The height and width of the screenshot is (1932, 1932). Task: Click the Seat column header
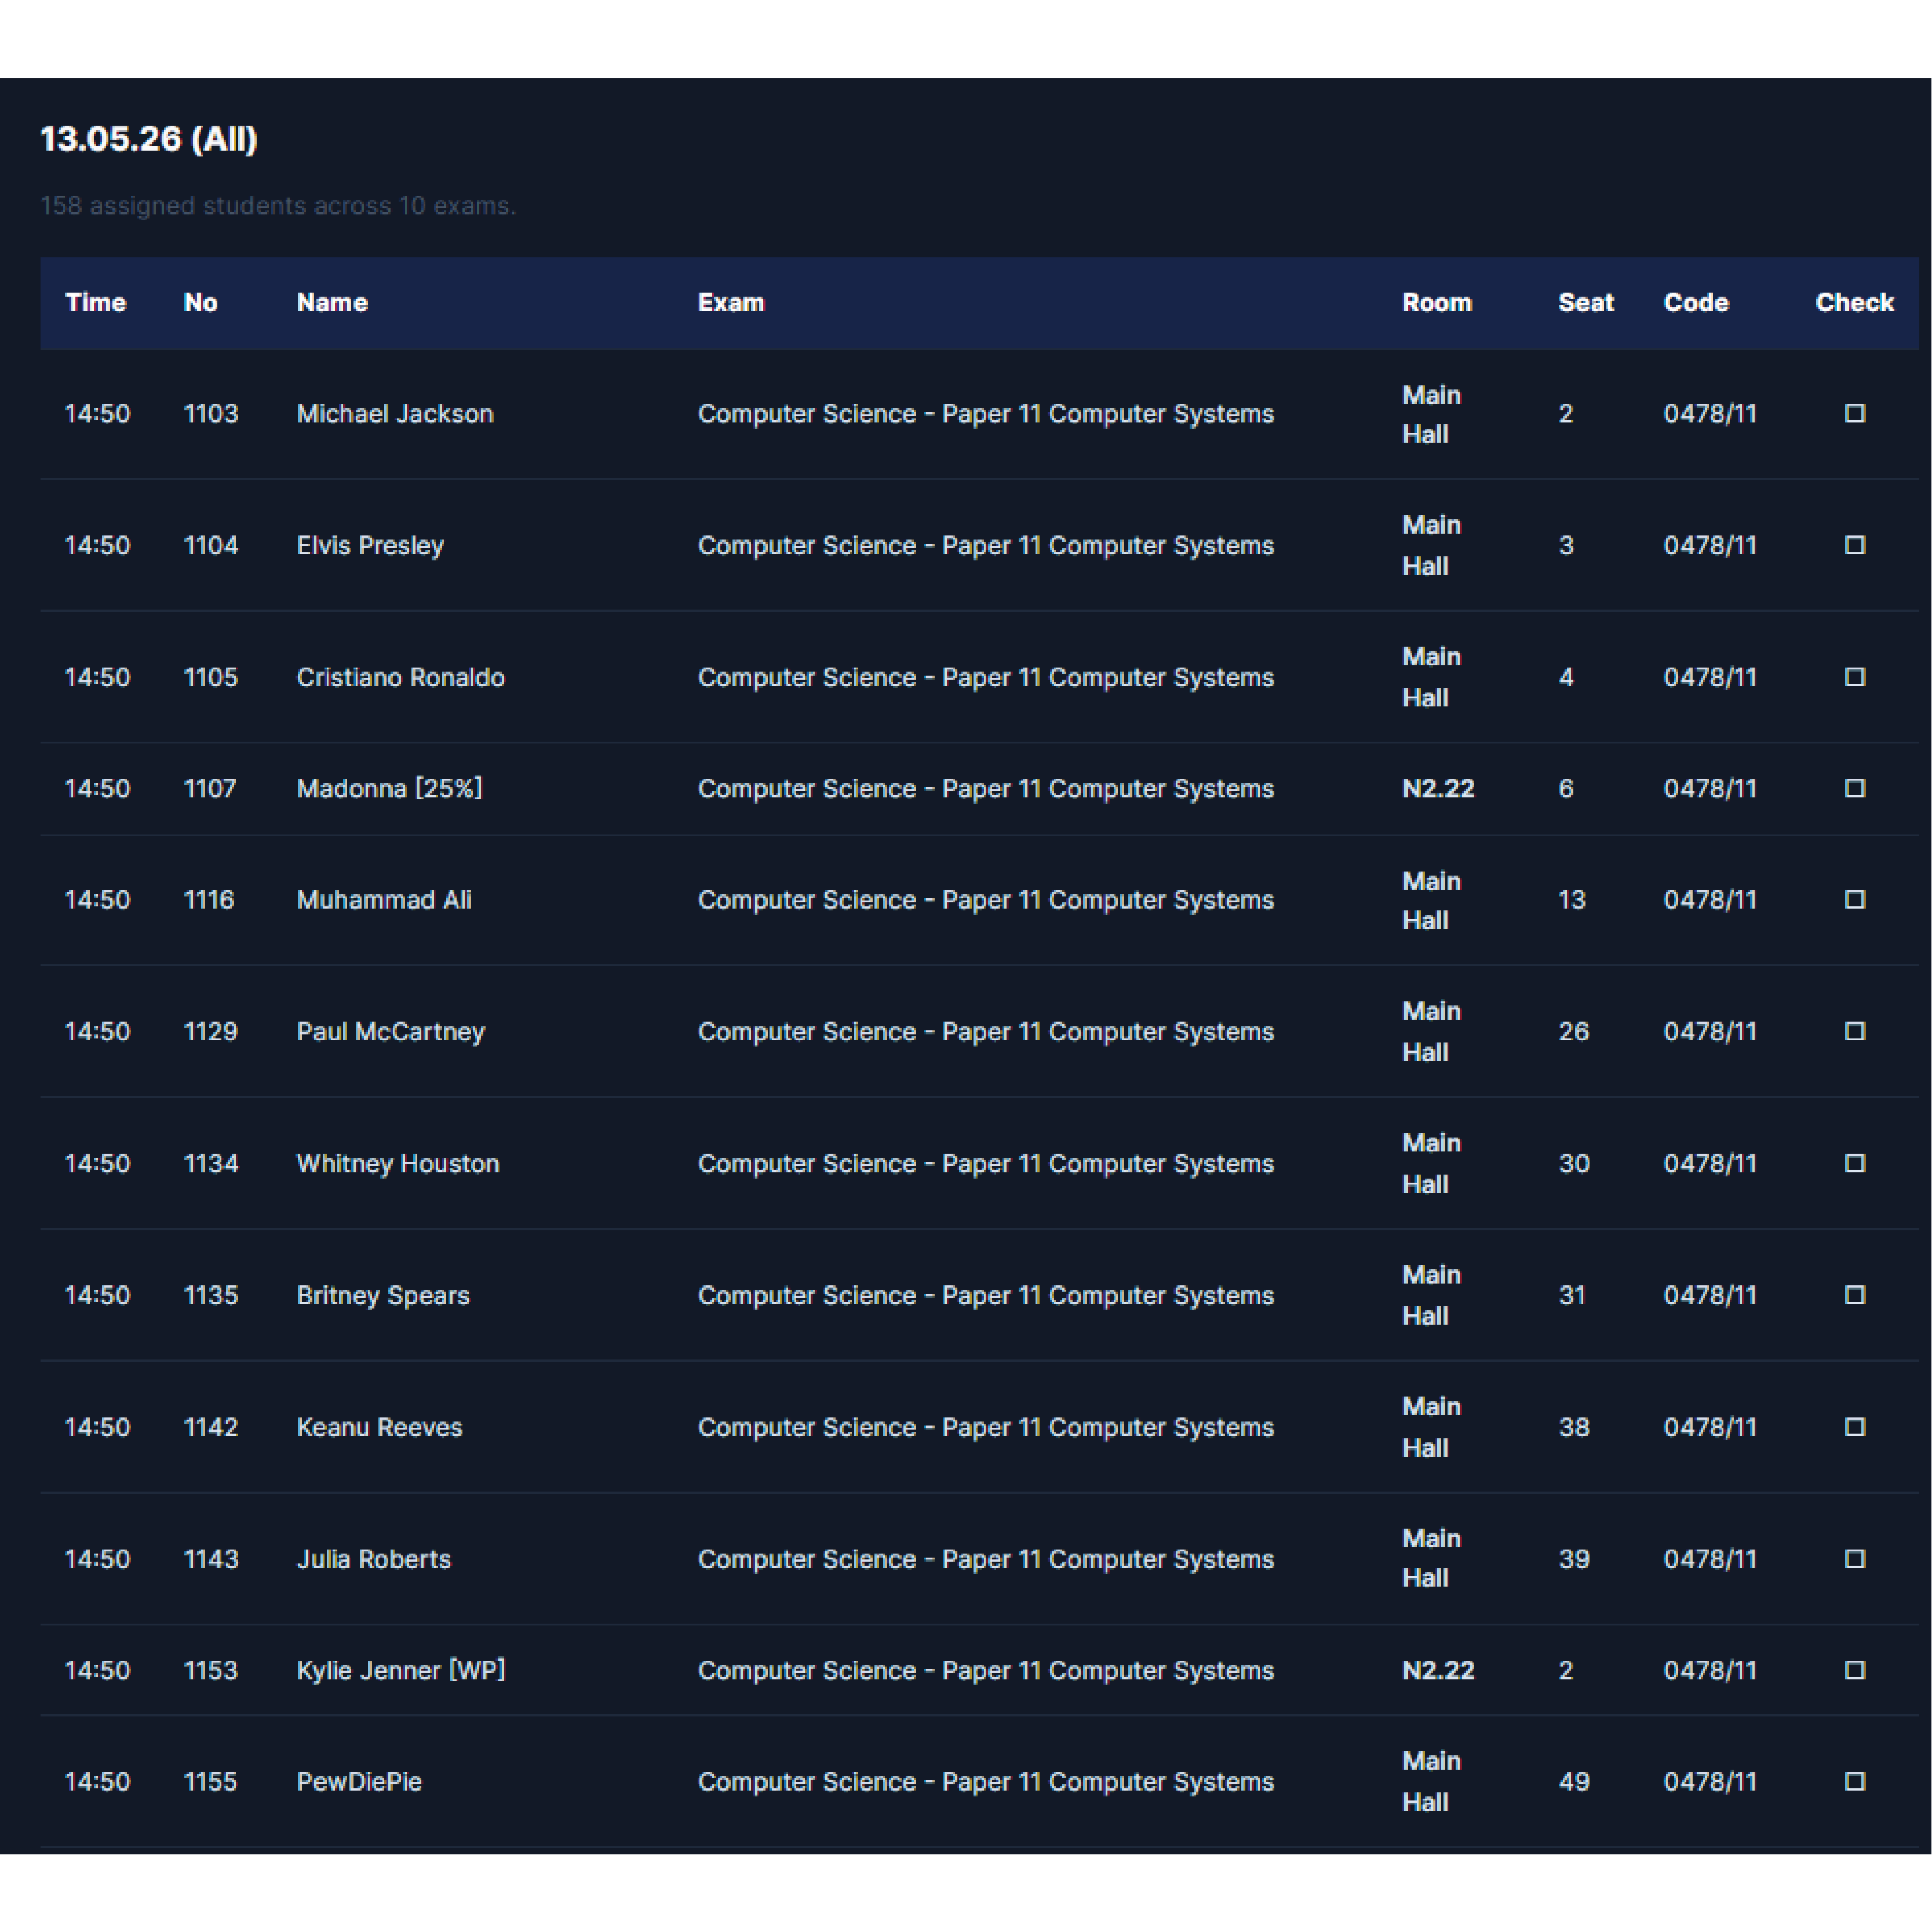pos(1586,302)
